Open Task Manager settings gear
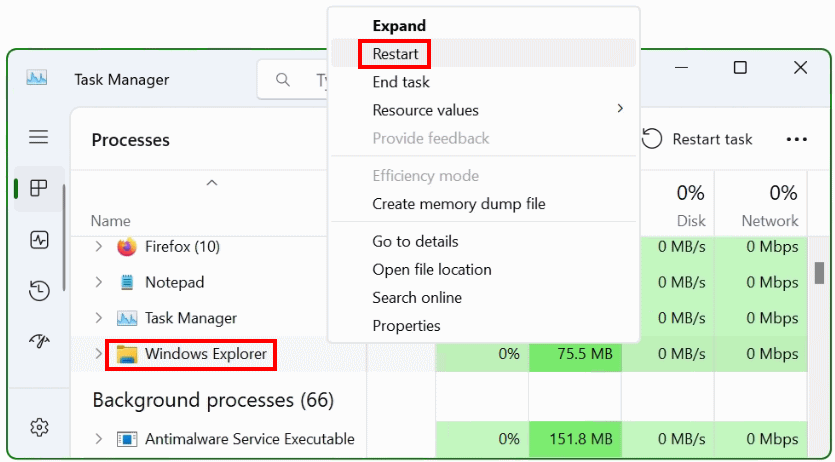The width and height of the screenshot is (835, 462). click(39, 426)
